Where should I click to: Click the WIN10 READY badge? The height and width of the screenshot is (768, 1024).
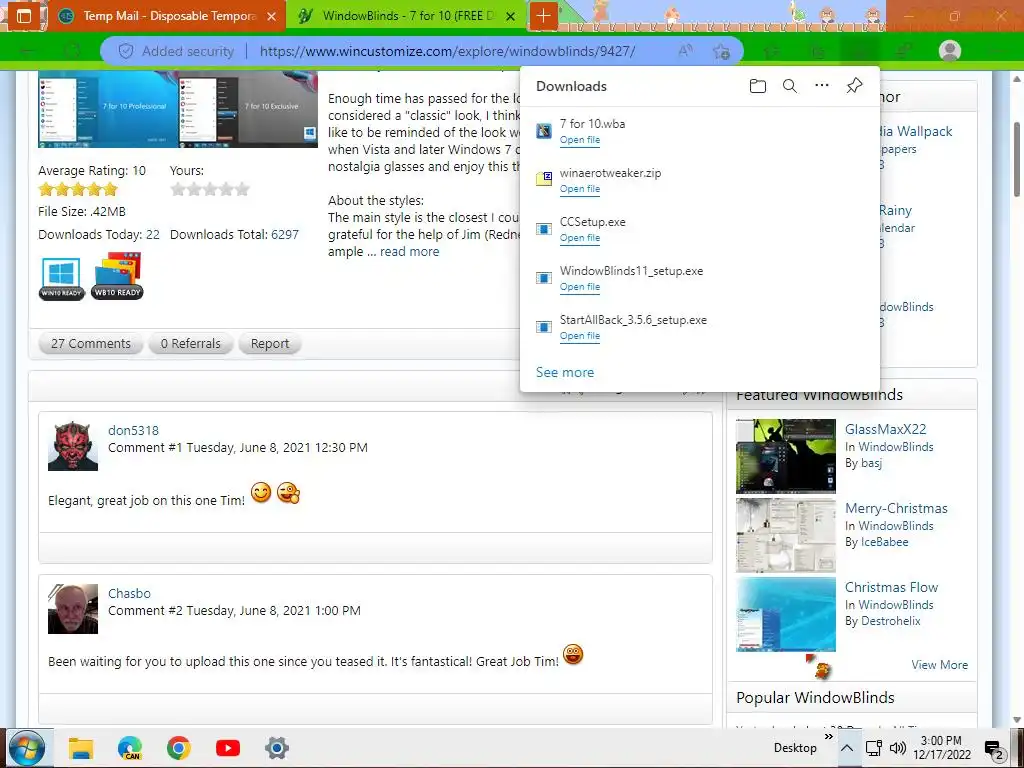click(61, 278)
